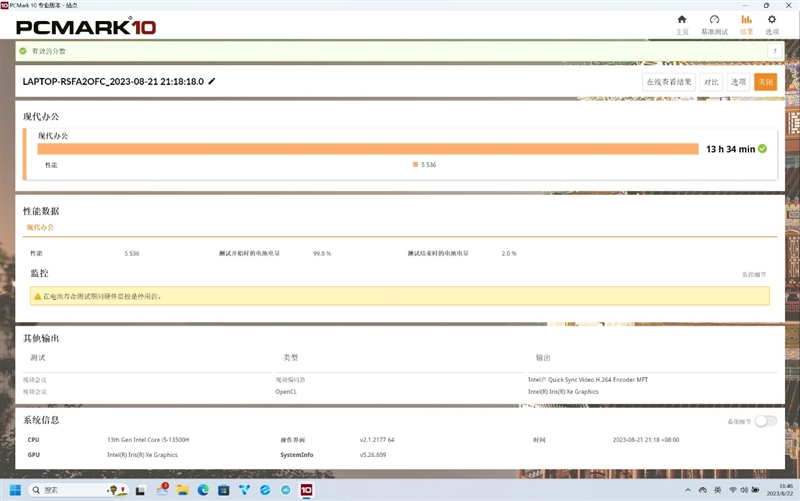Open the blue e browser taskbar icon
Screen dimensions: 800x501
(x=265, y=490)
